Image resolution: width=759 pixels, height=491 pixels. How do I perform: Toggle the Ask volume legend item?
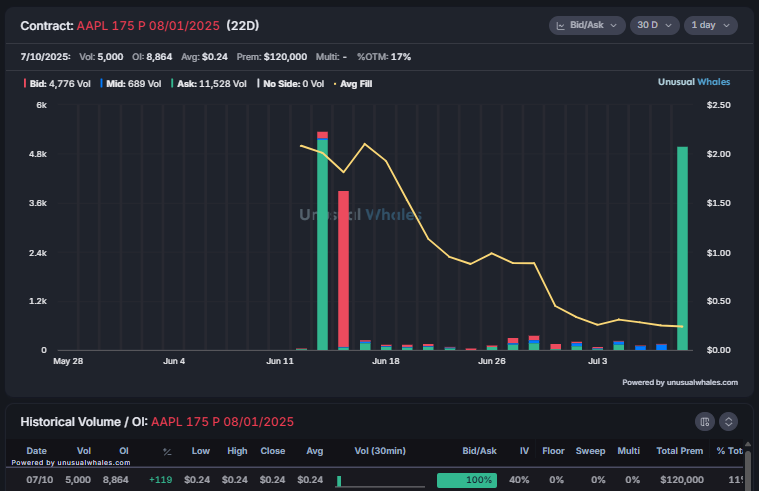pos(209,84)
